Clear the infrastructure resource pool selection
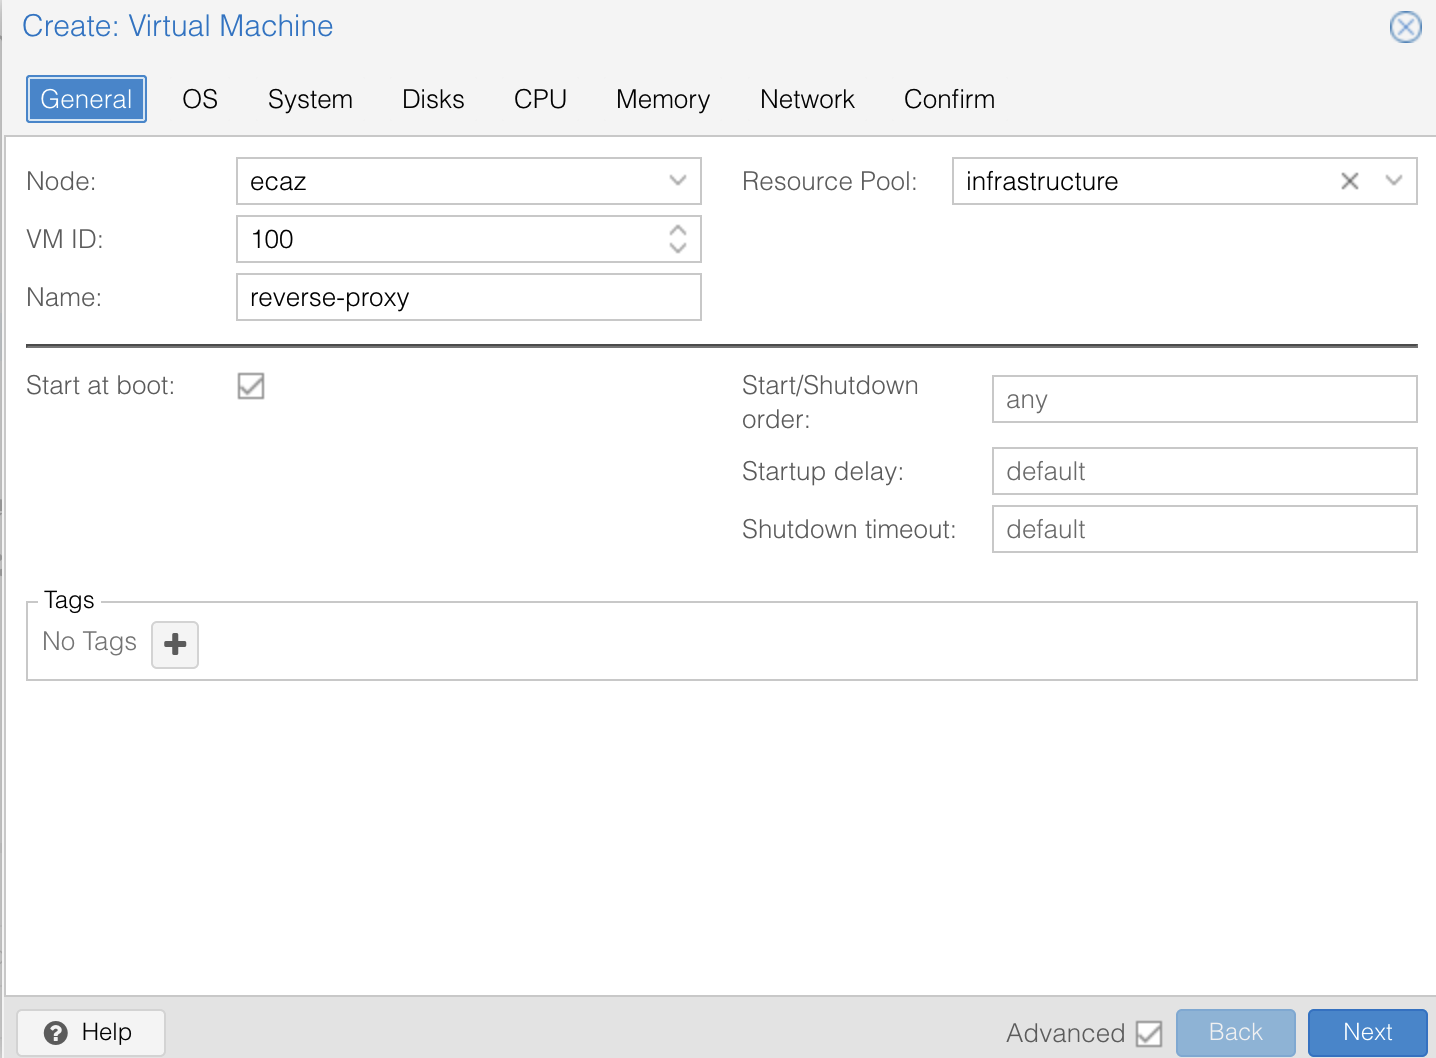 (1349, 181)
